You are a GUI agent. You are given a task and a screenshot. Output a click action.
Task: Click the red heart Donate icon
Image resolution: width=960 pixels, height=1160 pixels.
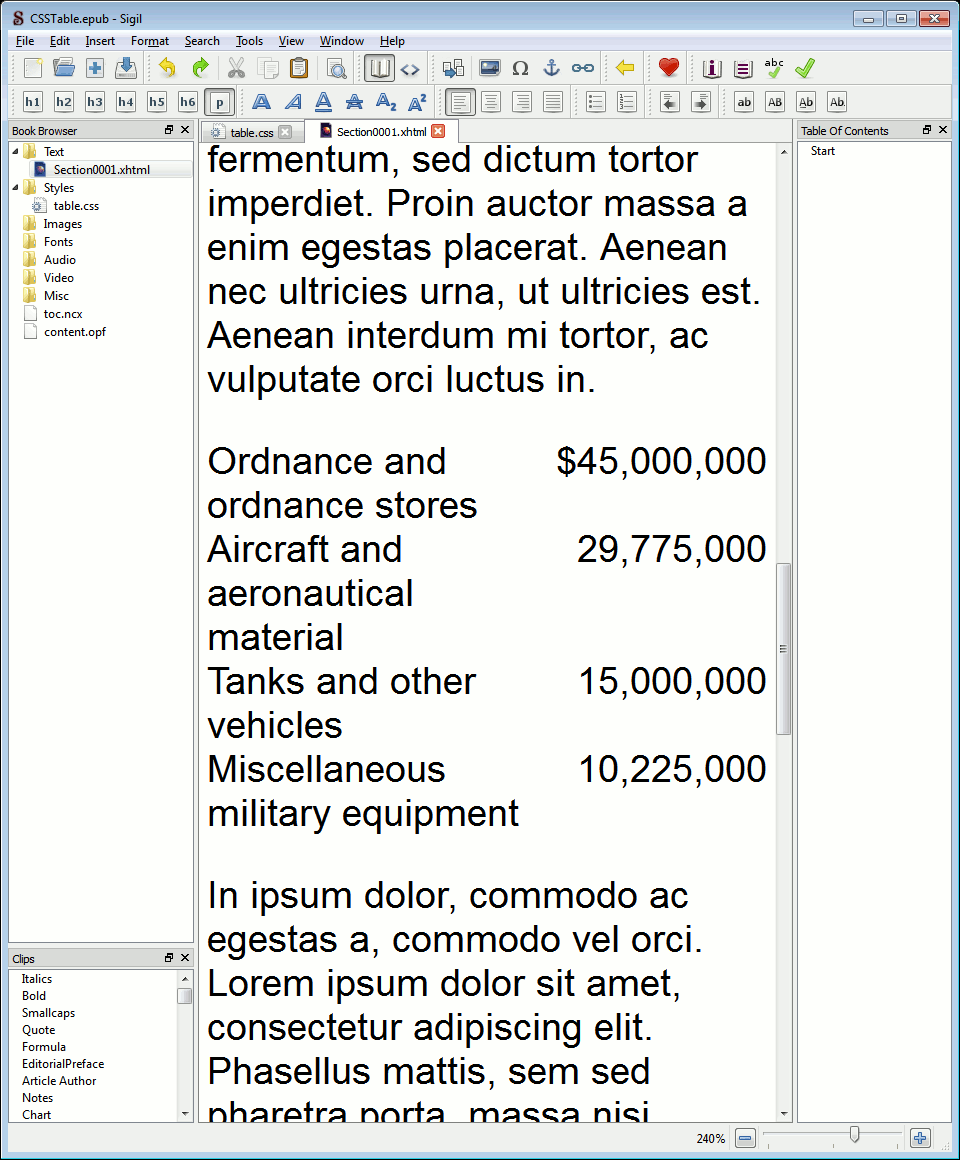669,68
